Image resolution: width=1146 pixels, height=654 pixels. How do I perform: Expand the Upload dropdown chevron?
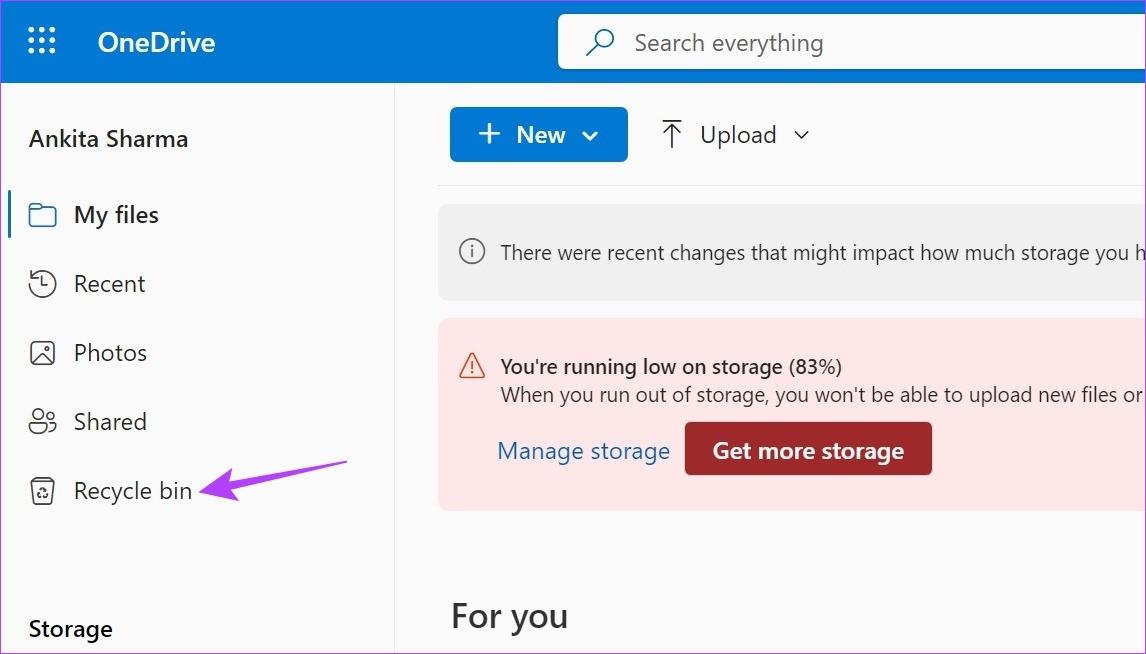click(801, 134)
